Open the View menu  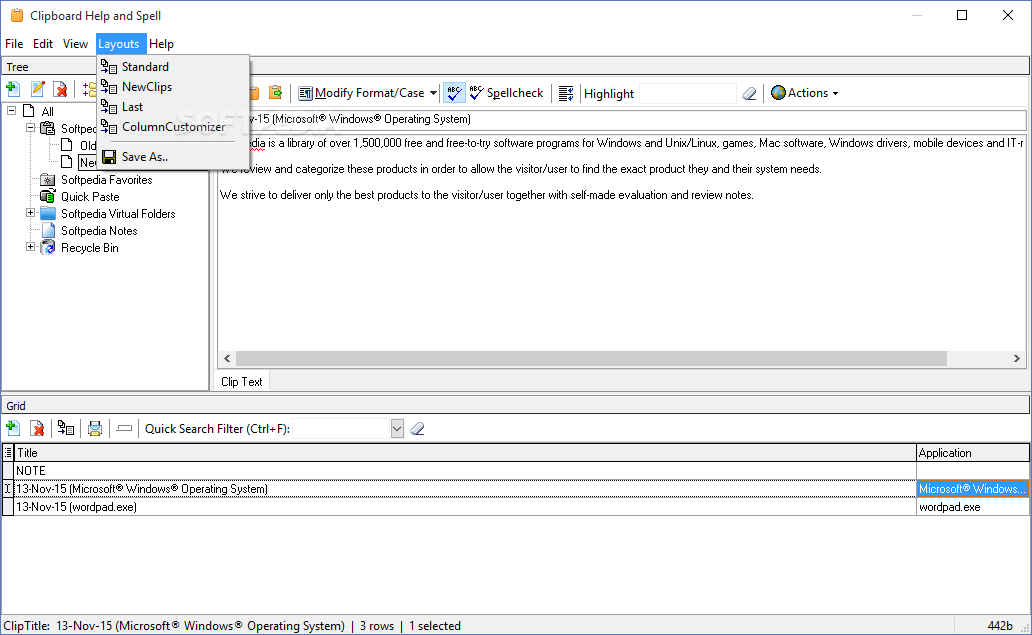[75, 44]
